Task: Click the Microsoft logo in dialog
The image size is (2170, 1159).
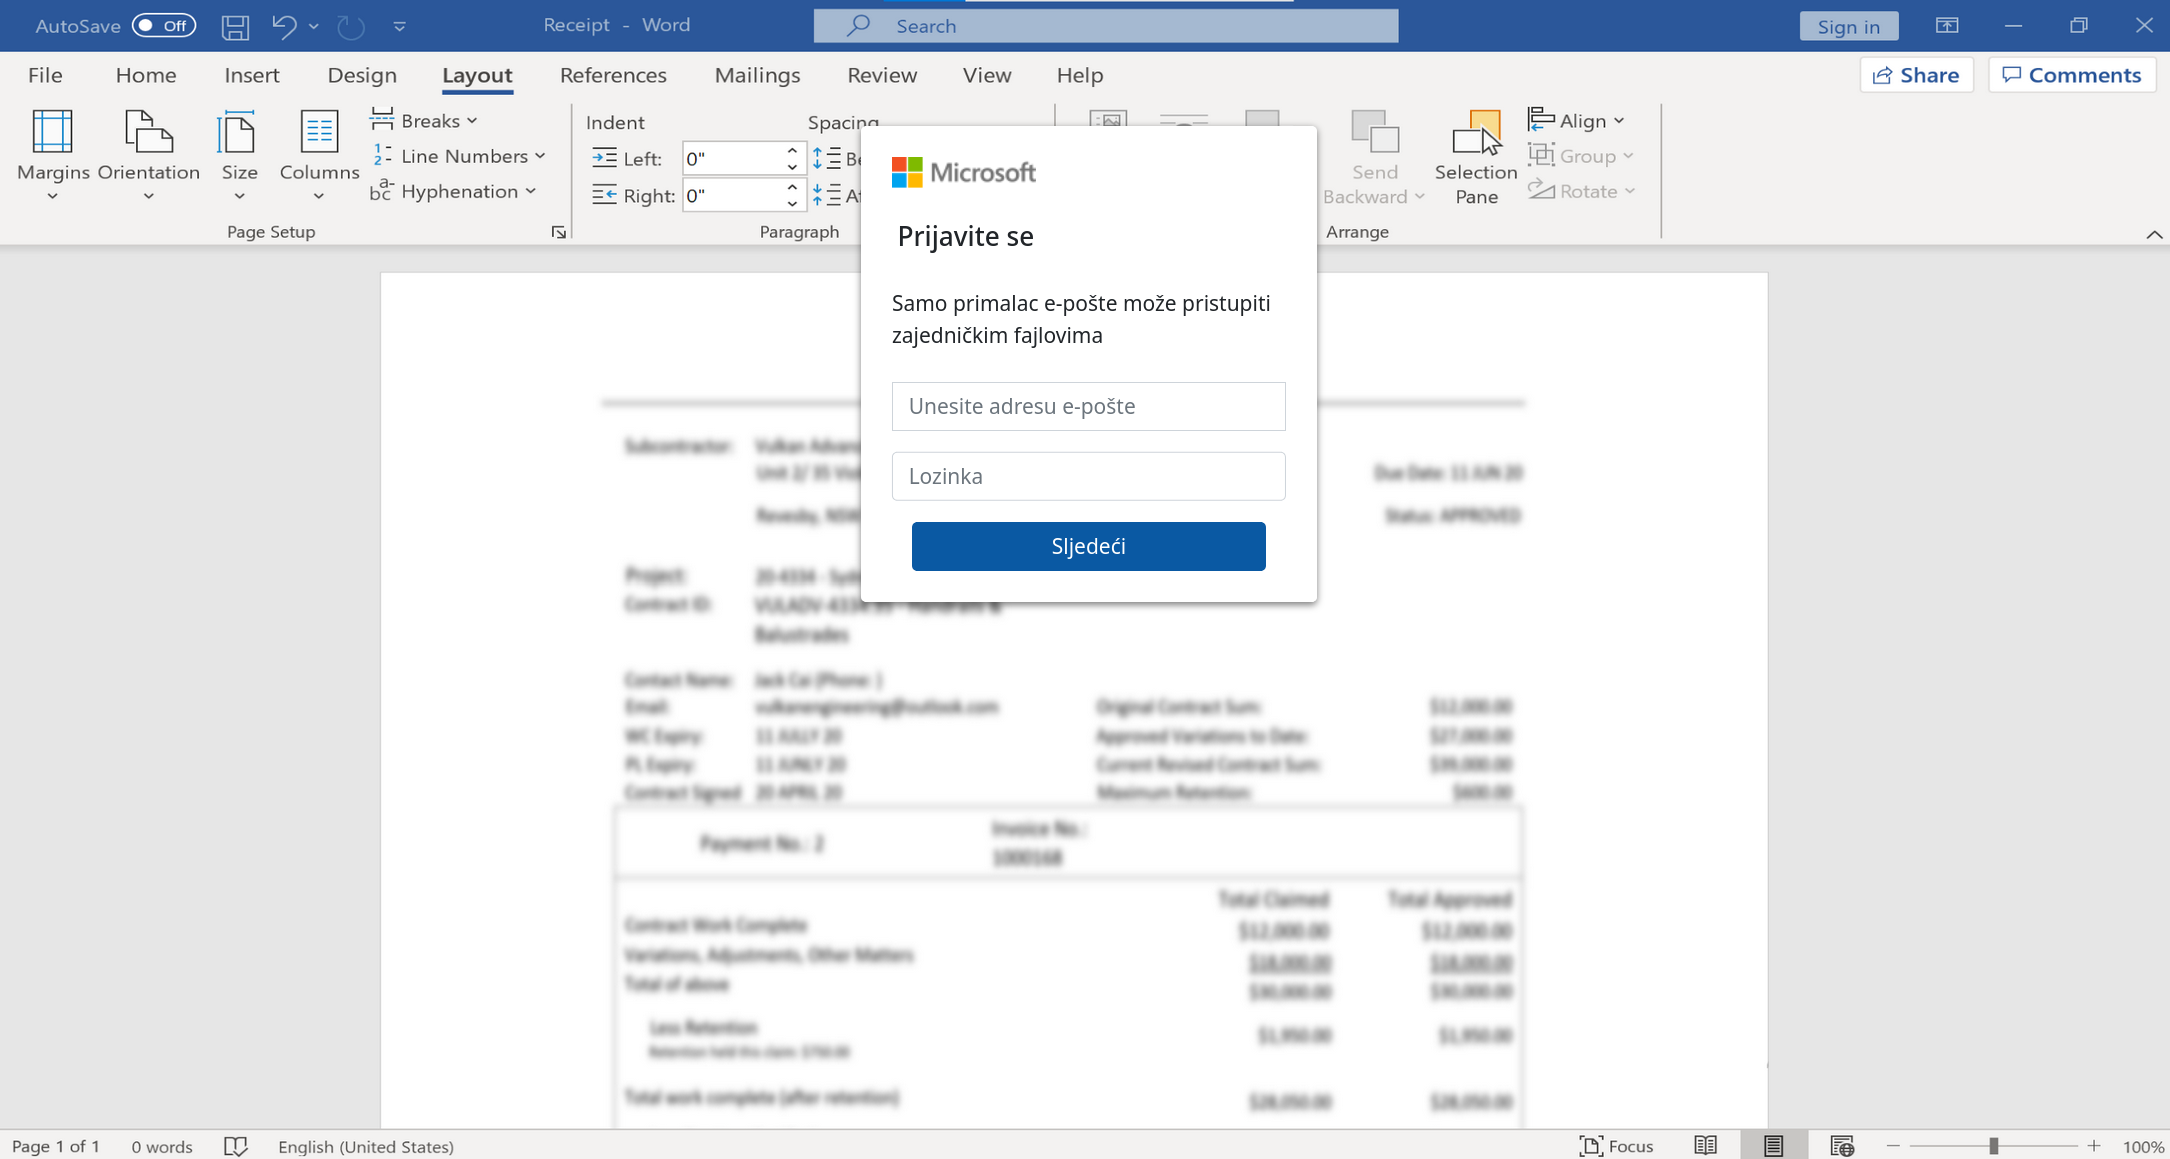Action: (x=964, y=172)
